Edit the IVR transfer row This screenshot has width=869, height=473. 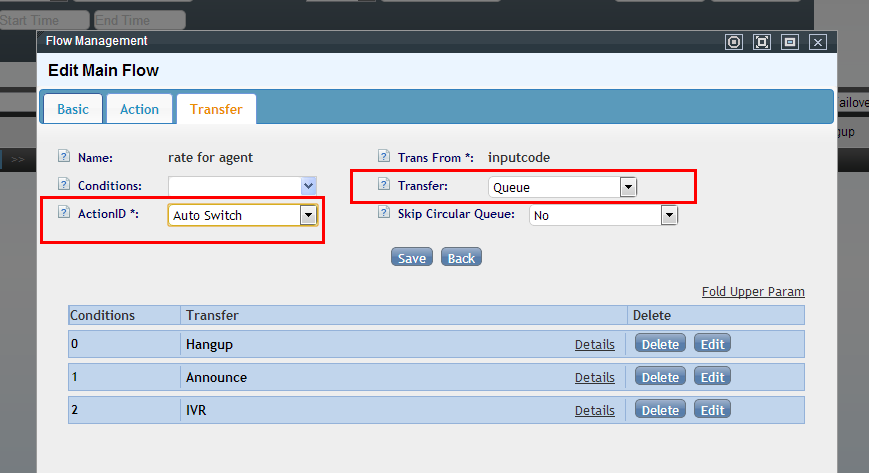[x=712, y=410]
